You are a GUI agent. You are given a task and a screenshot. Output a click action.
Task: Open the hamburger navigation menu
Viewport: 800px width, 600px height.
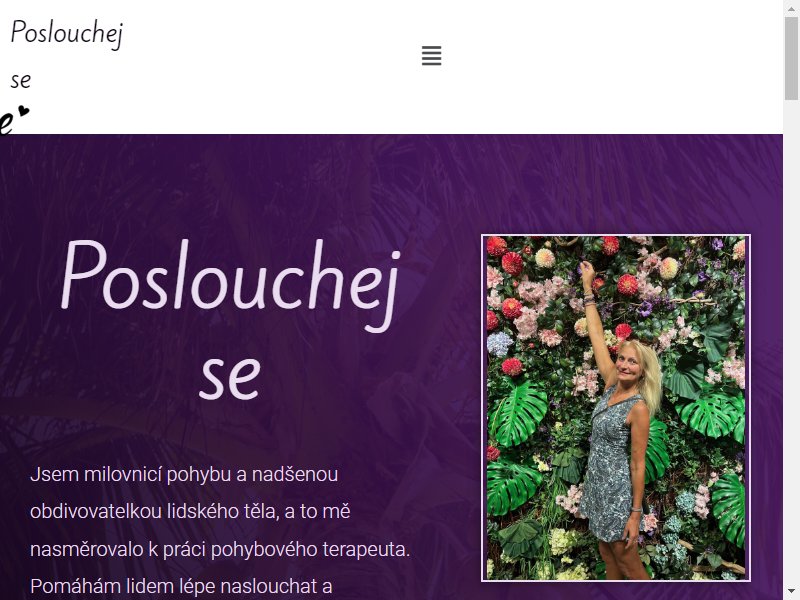431,55
